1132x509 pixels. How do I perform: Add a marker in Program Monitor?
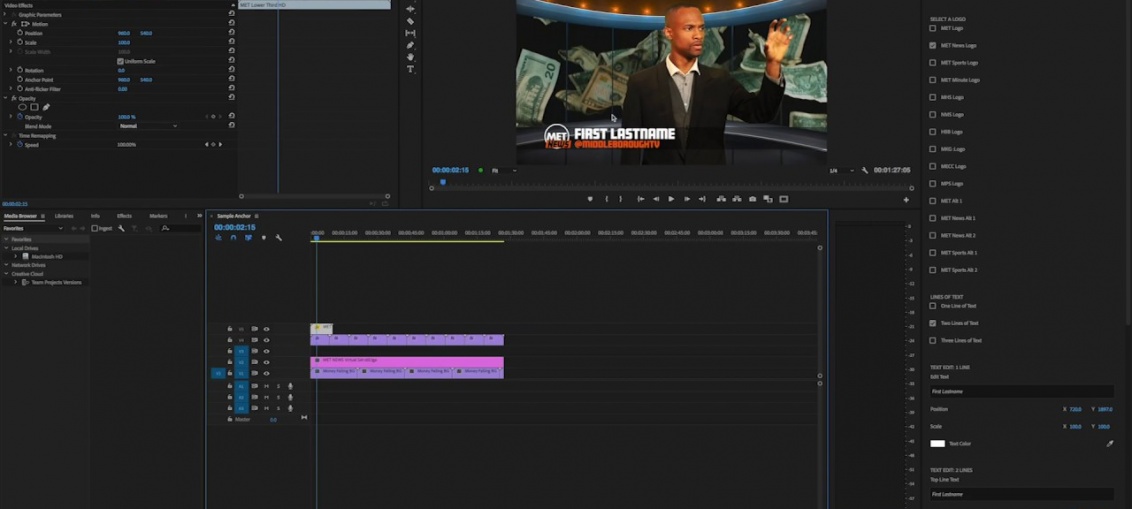coord(590,199)
